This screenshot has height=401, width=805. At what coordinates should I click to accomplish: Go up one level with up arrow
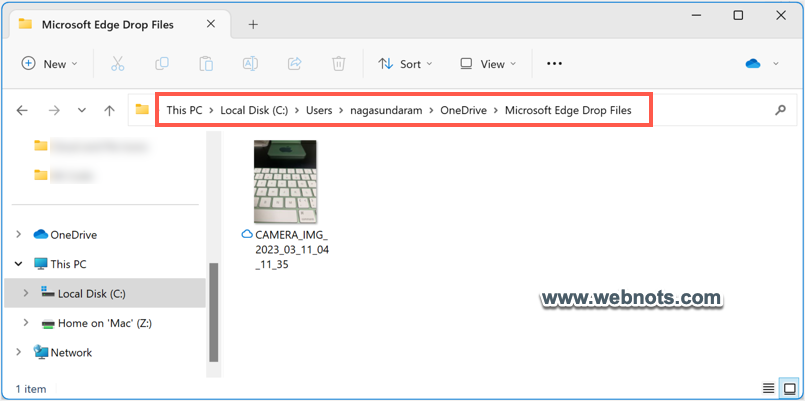tap(109, 110)
